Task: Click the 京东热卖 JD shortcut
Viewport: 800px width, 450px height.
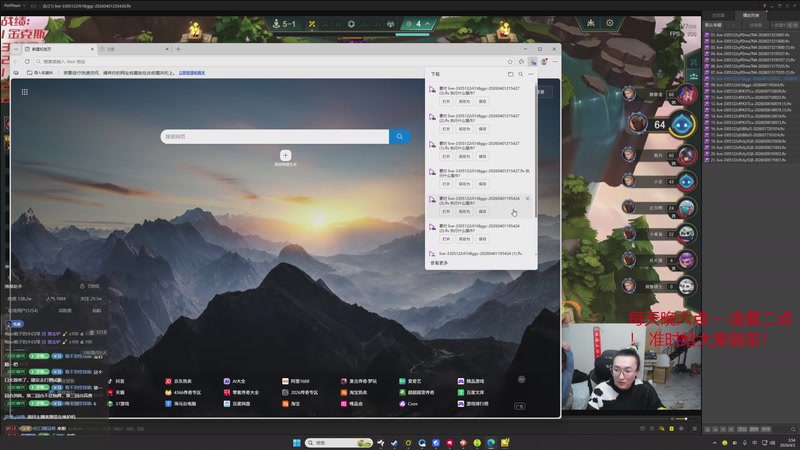Action: [179, 381]
